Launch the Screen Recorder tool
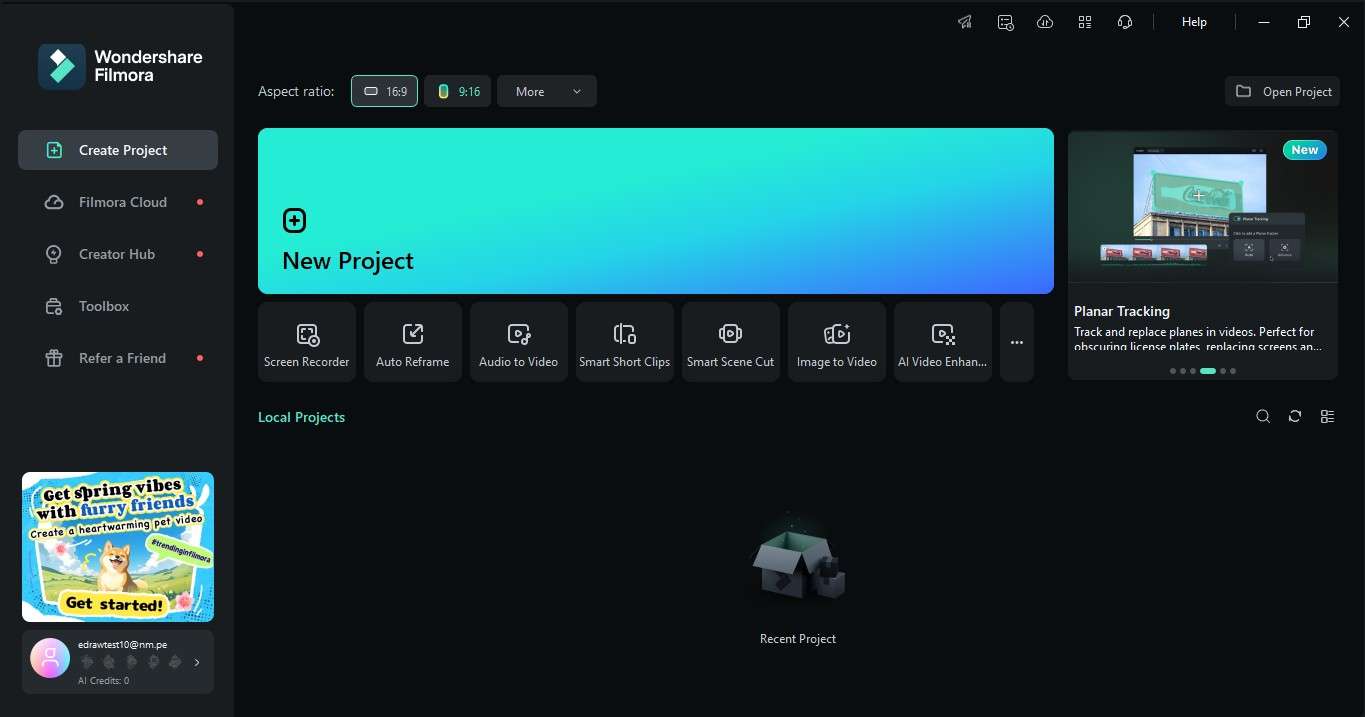This screenshot has width=1365, height=717. tap(307, 342)
